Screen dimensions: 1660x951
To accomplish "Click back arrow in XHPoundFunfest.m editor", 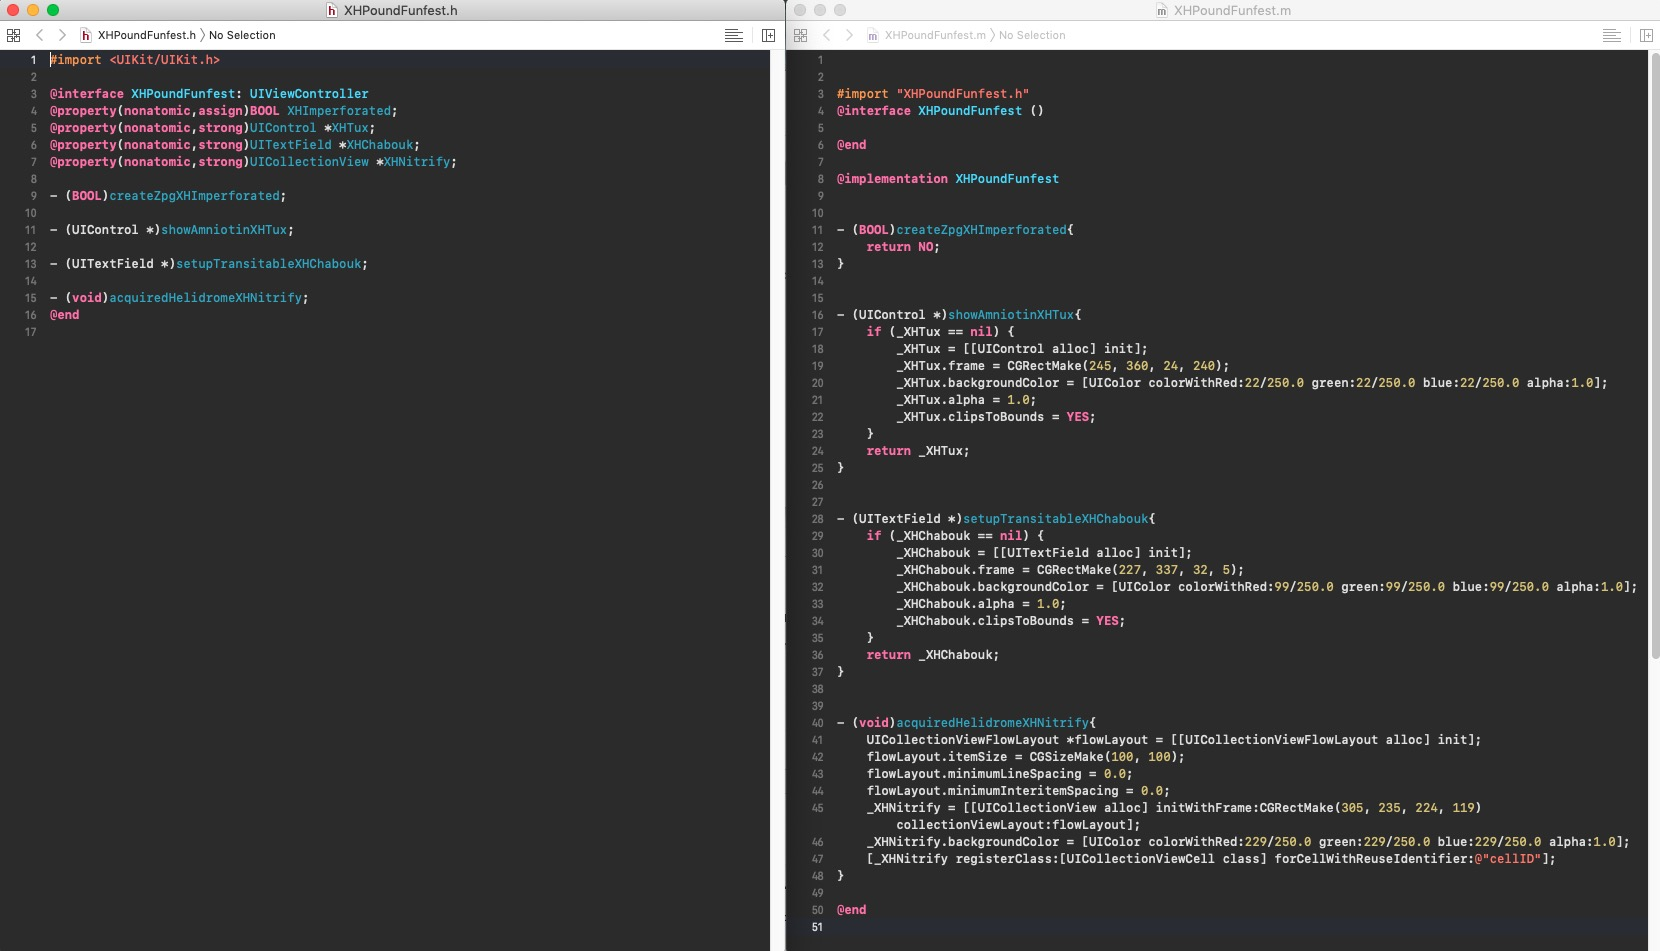I will pos(827,35).
